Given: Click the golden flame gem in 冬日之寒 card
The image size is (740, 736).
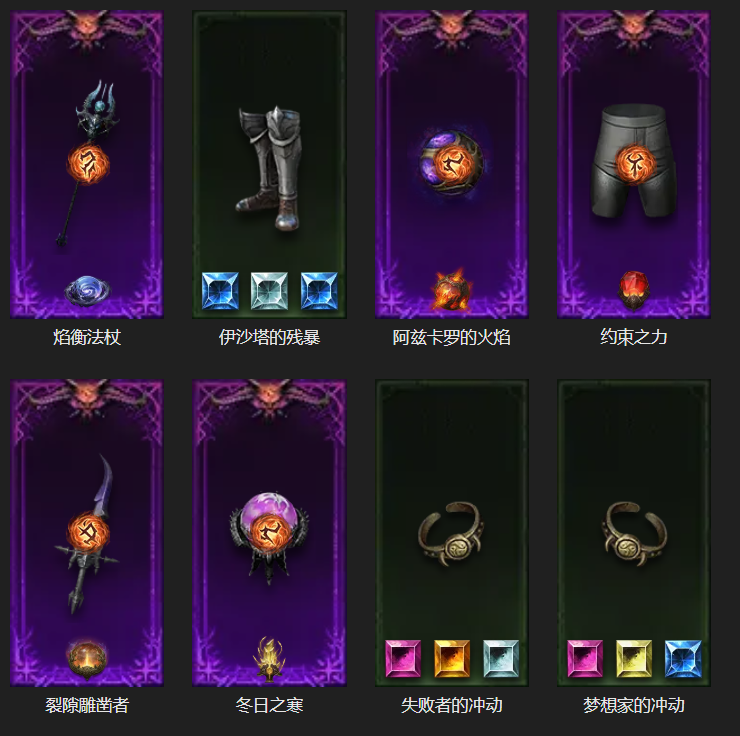Looking at the screenshot, I should coord(269,659).
